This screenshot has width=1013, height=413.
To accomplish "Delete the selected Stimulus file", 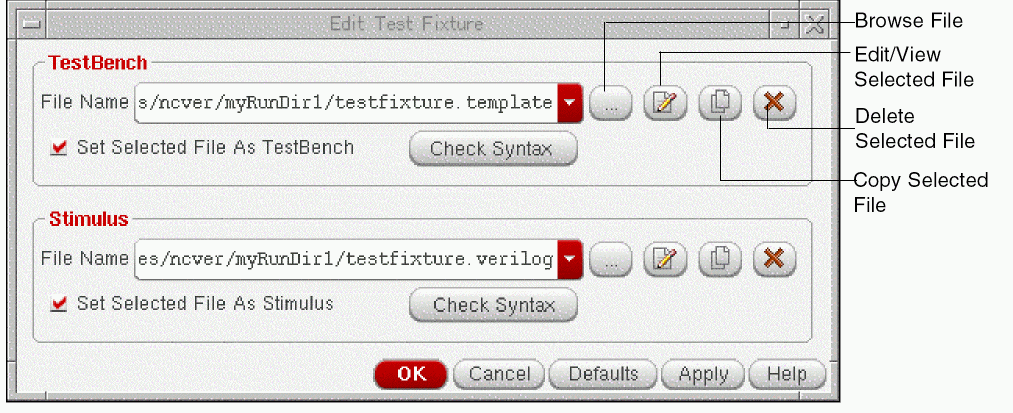I will pos(773,260).
